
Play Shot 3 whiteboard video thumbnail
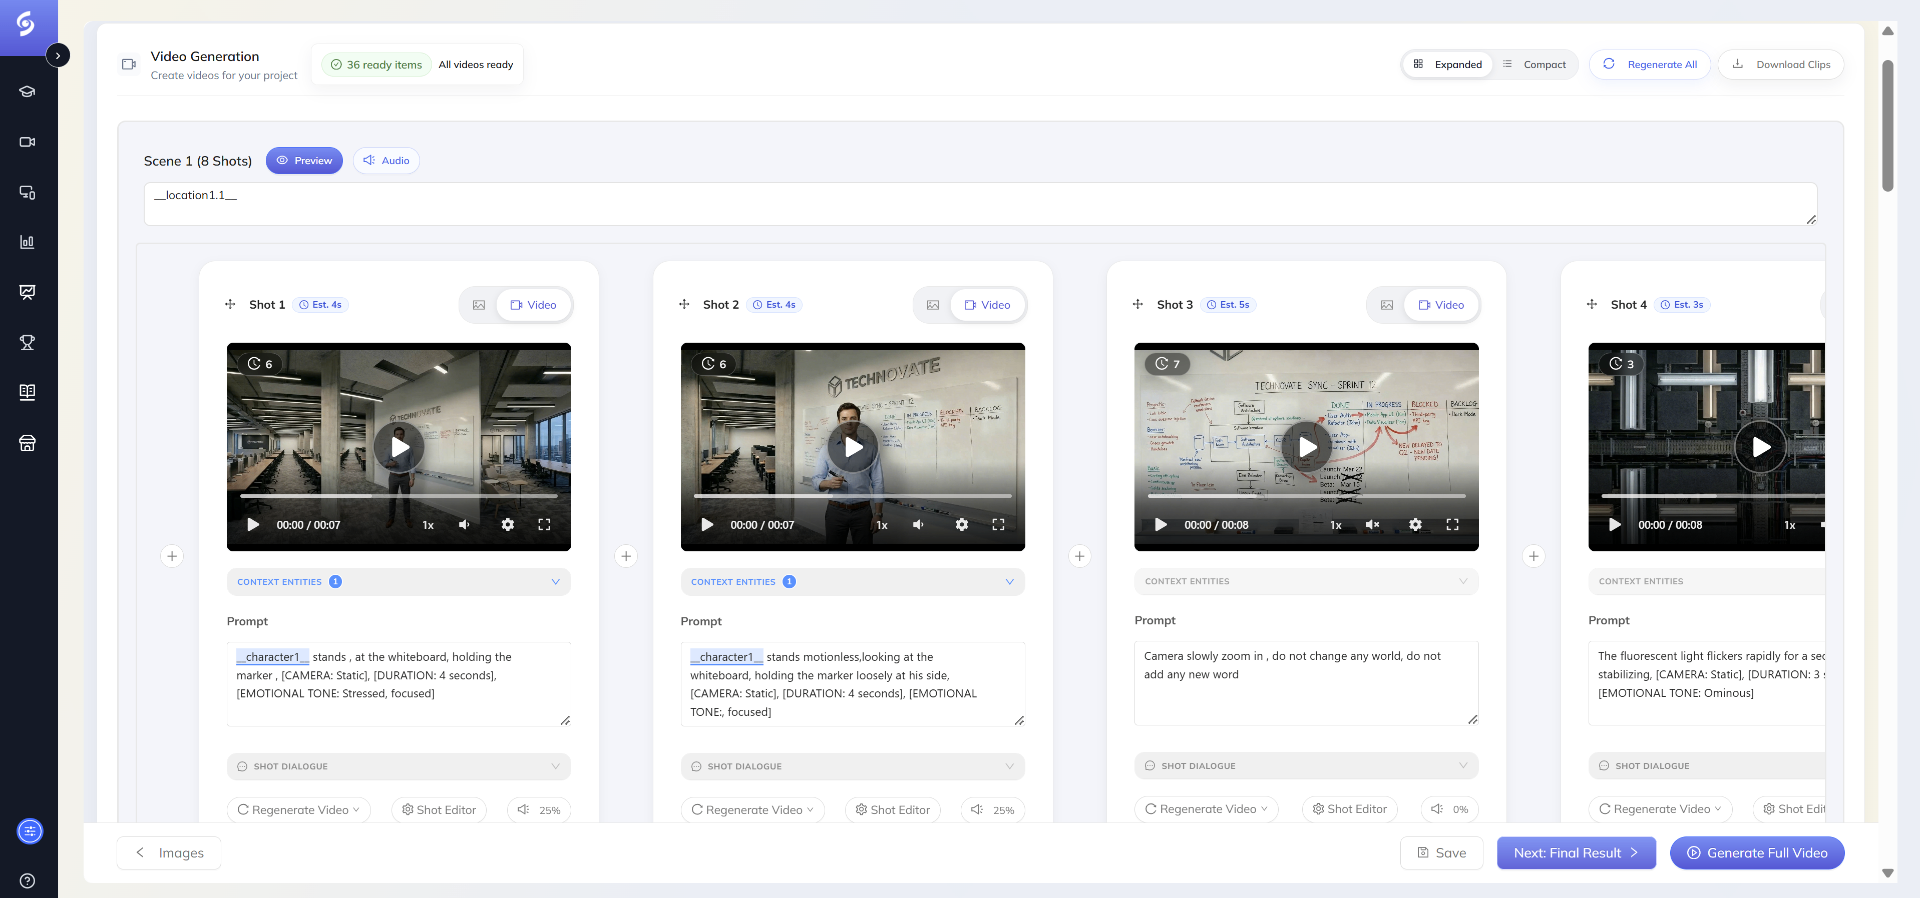pos(1307,447)
